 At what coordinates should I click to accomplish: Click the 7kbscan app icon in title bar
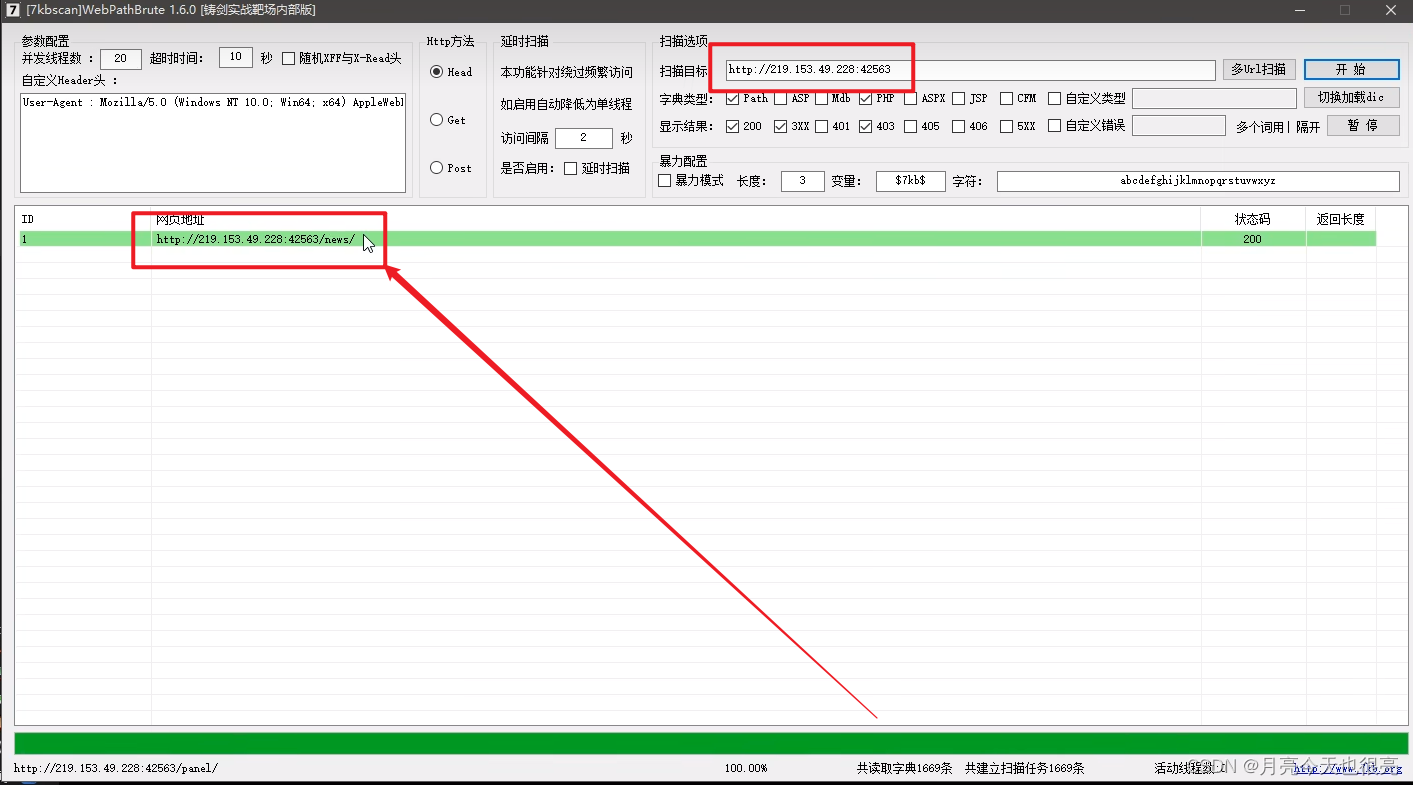(13, 10)
